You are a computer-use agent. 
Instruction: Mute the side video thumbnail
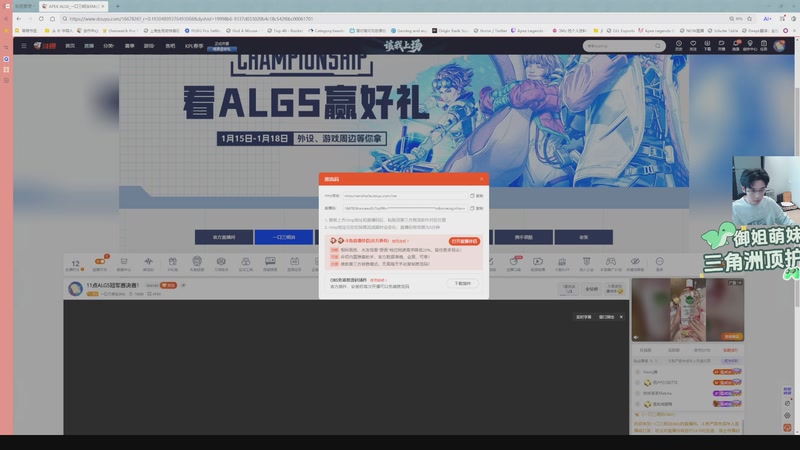coord(636,337)
